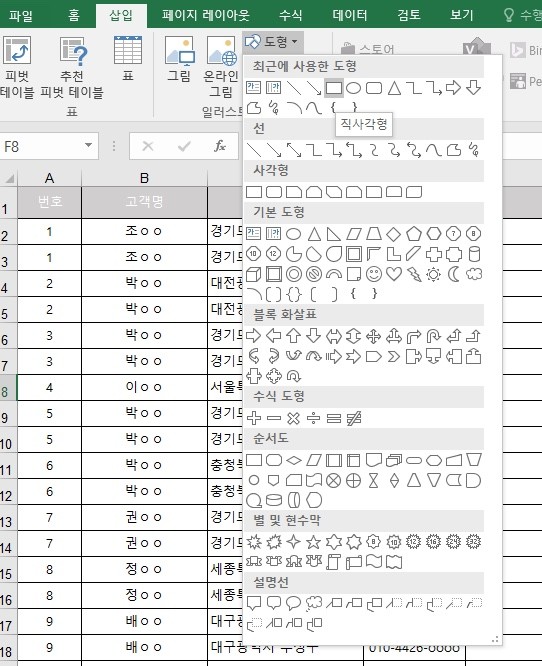
Task: Choose the down arrow in recently used shapes
Action: [x=473, y=88]
